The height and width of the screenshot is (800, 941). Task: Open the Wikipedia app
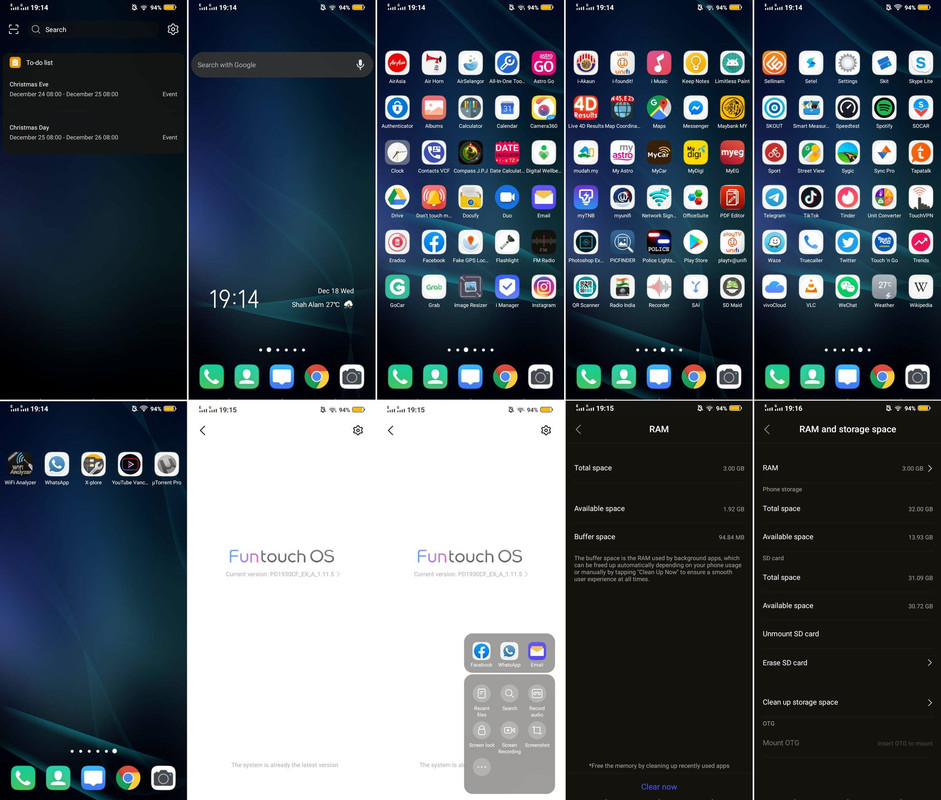921,287
